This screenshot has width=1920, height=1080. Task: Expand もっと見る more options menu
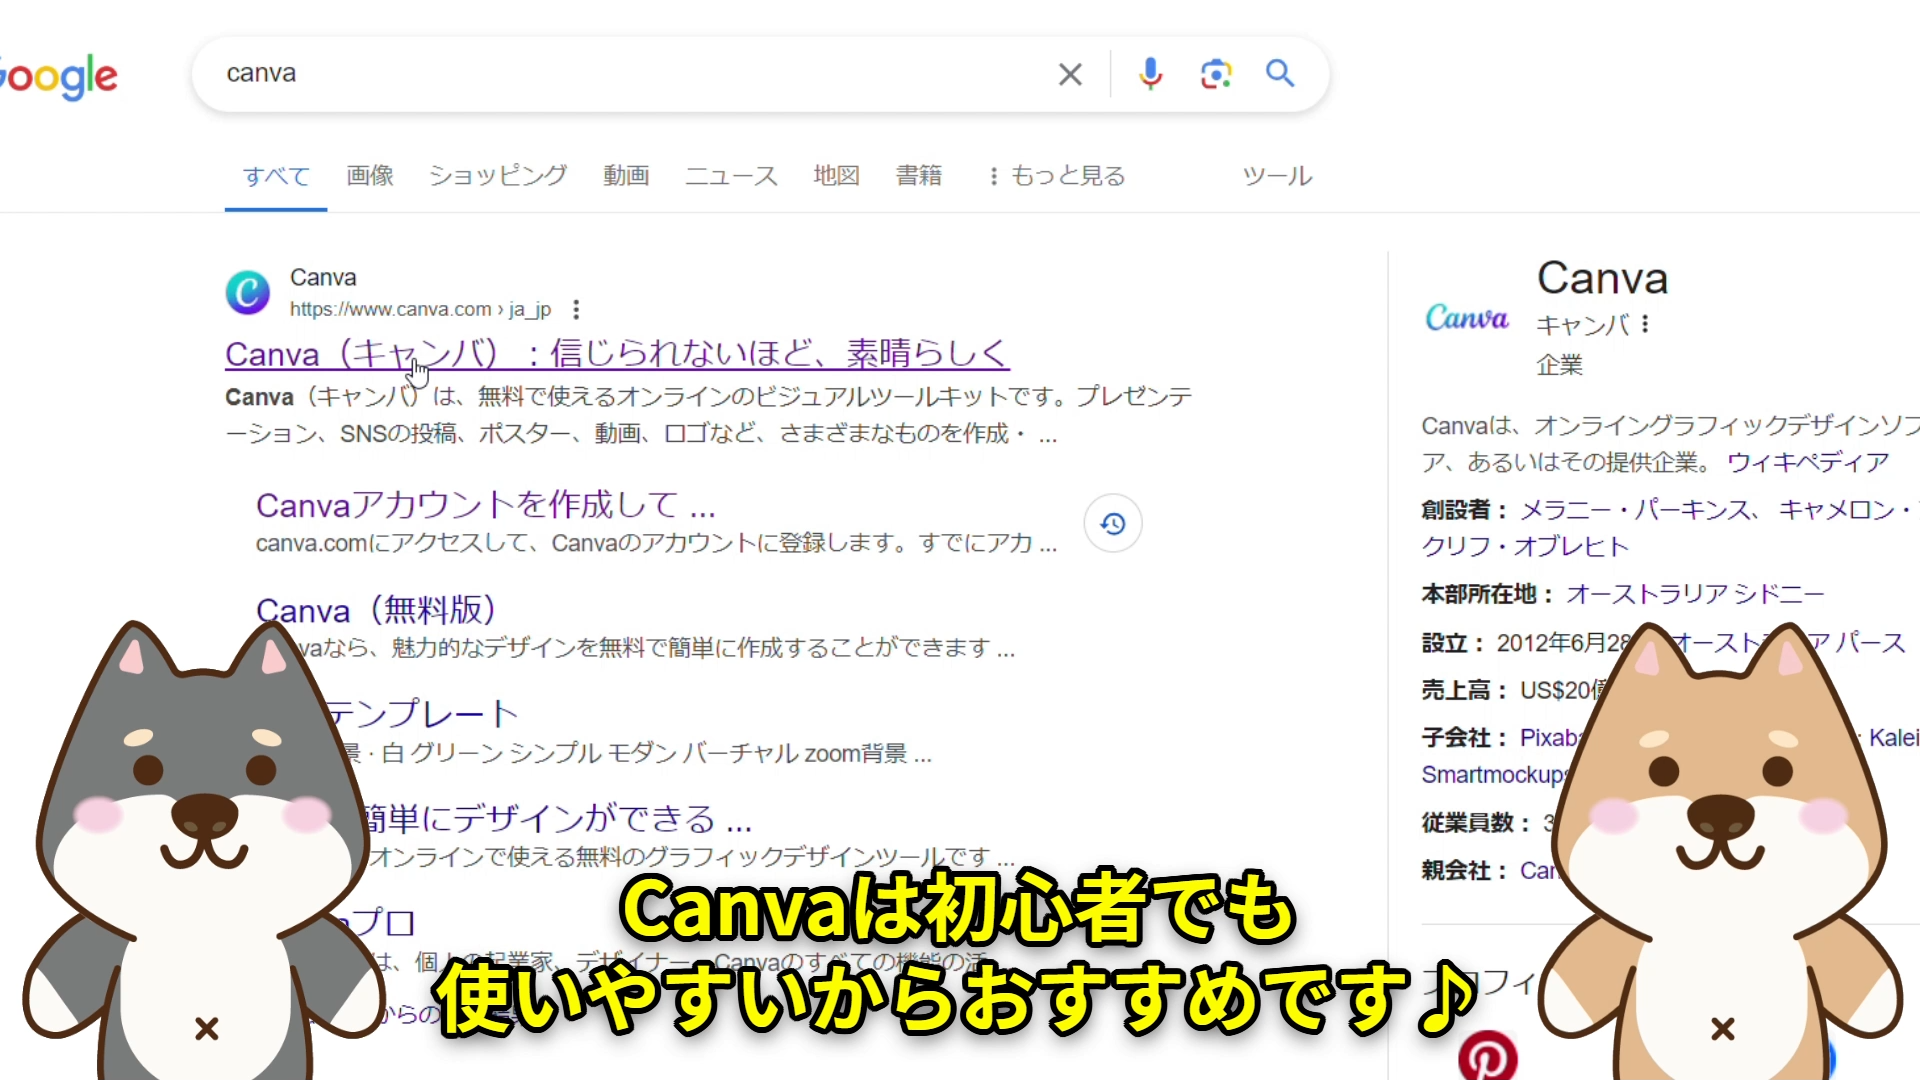pos(1055,175)
